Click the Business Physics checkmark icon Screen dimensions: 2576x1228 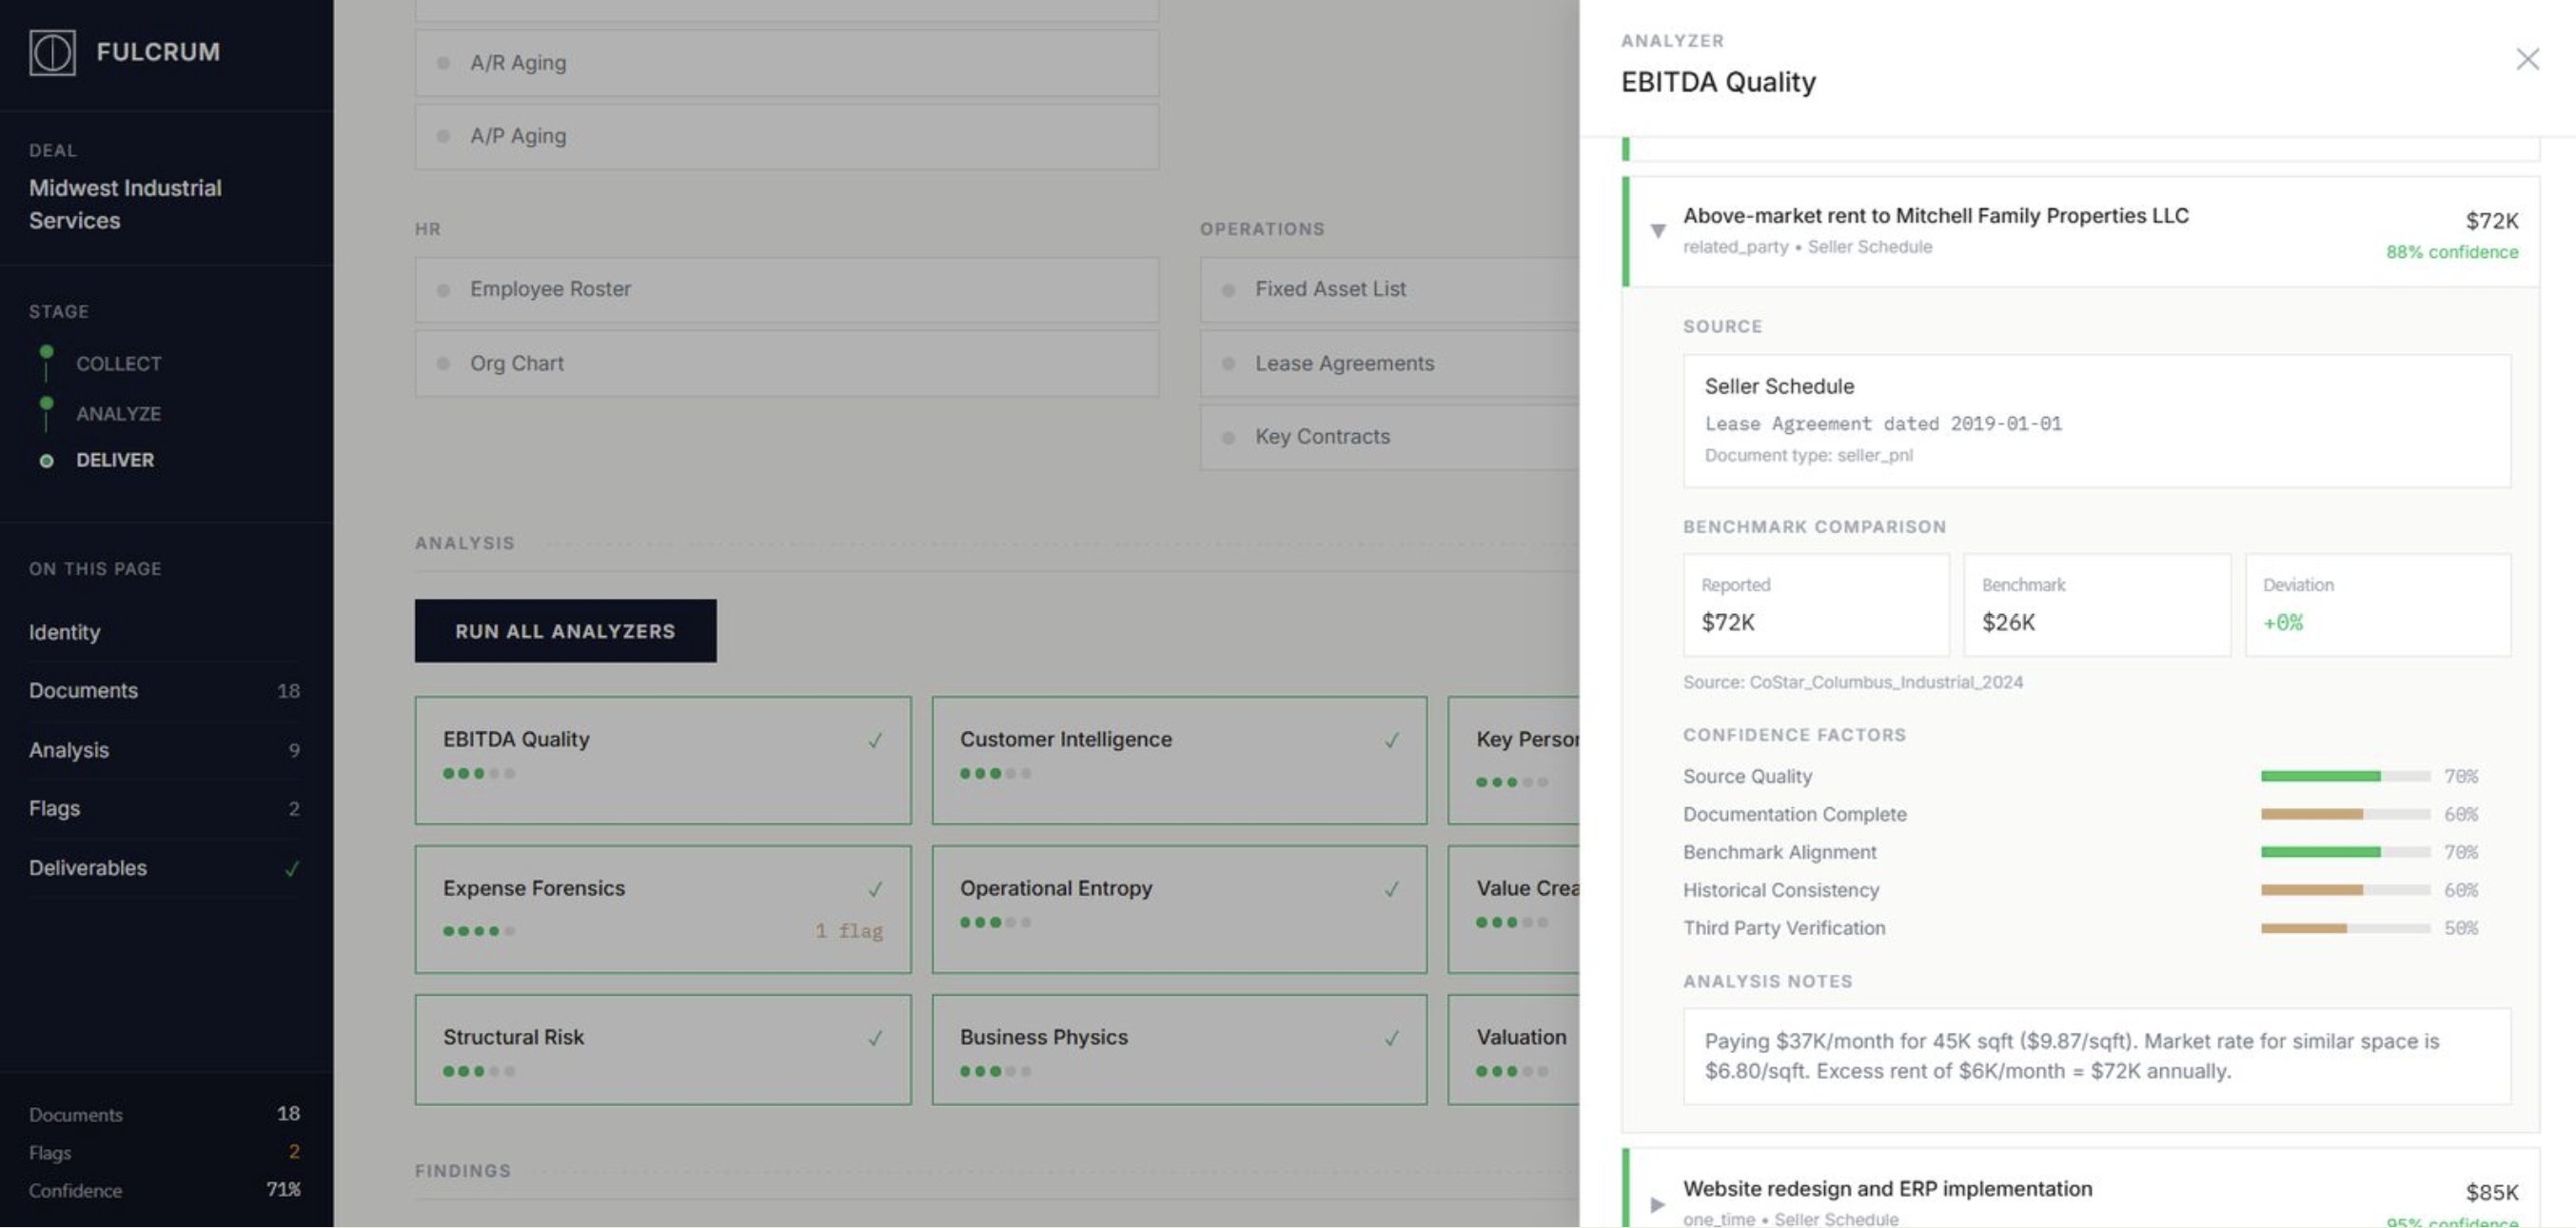click(x=1391, y=1038)
